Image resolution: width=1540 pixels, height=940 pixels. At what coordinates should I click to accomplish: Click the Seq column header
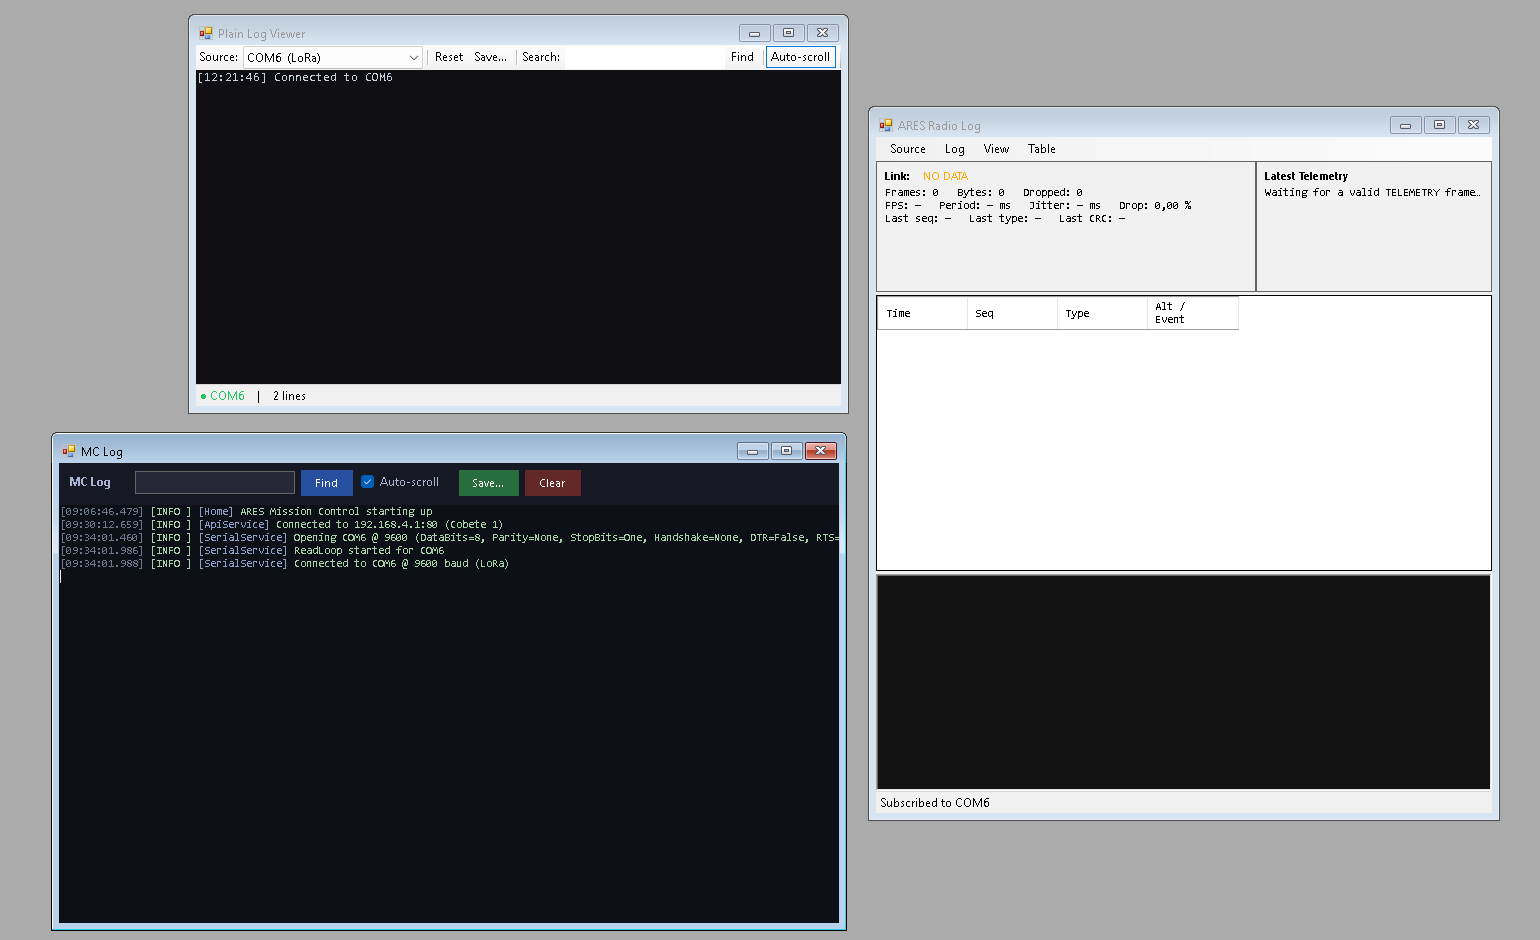tap(1012, 313)
